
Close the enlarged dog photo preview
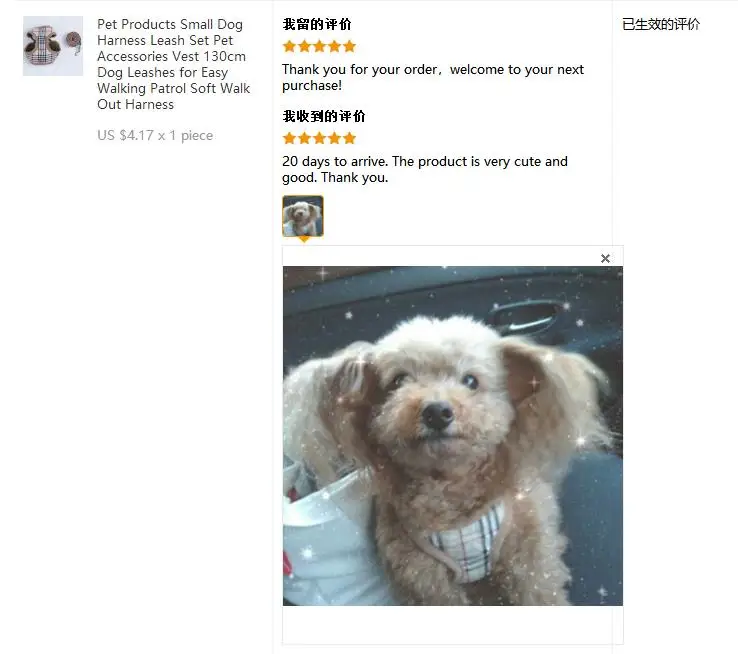pos(605,258)
